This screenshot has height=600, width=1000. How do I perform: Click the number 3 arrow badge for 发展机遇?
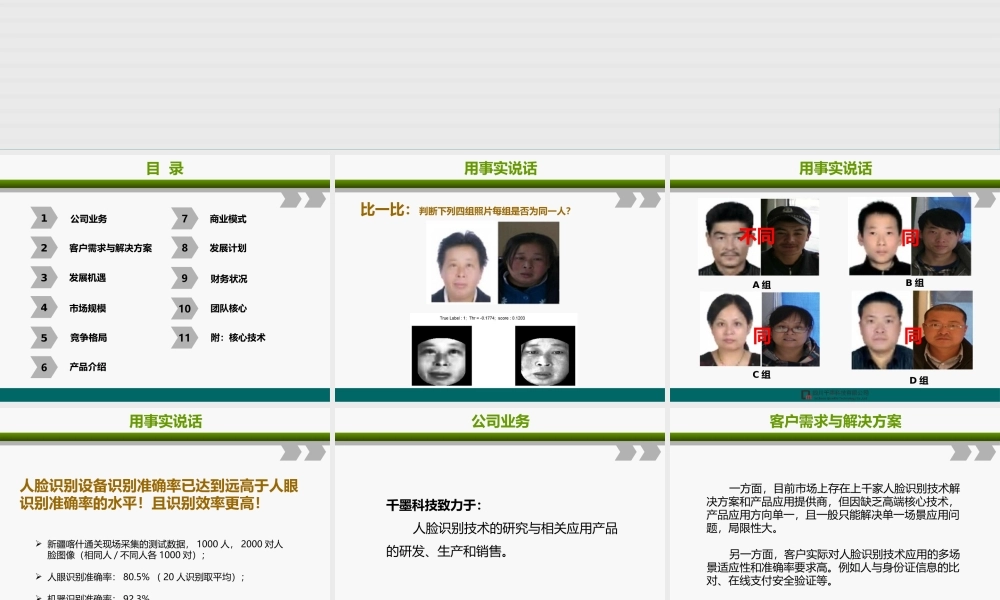(x=43, y=278)
